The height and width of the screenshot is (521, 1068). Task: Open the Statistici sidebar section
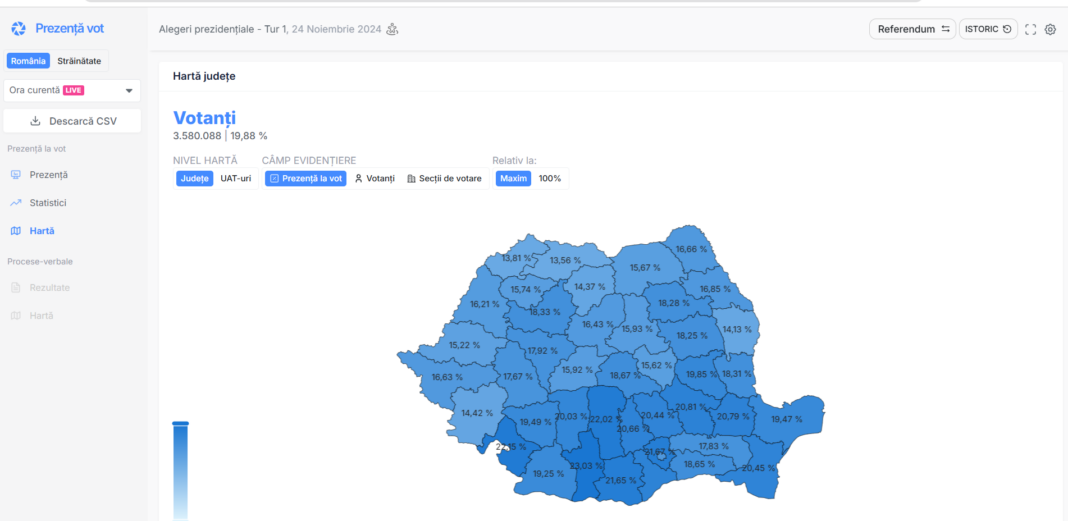(x=48, y=203)
